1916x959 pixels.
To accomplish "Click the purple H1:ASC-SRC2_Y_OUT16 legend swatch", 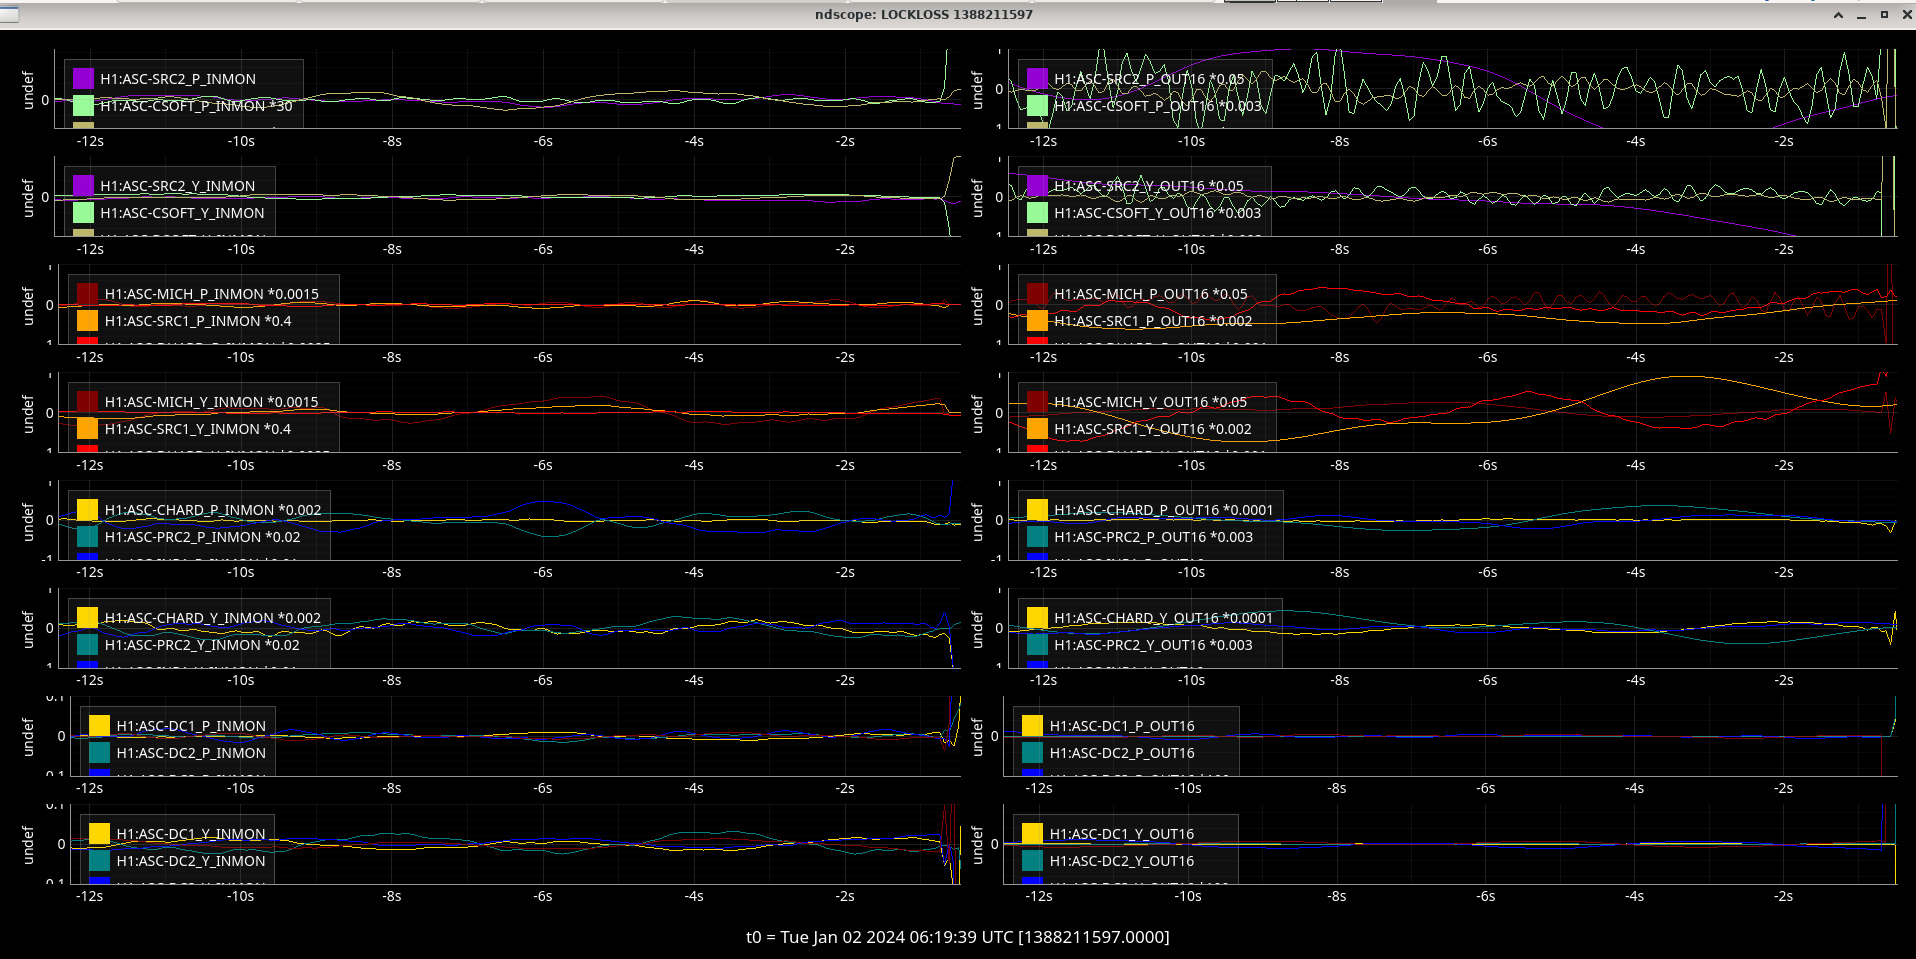I will pyautogui.click(x=1037, y=185).
